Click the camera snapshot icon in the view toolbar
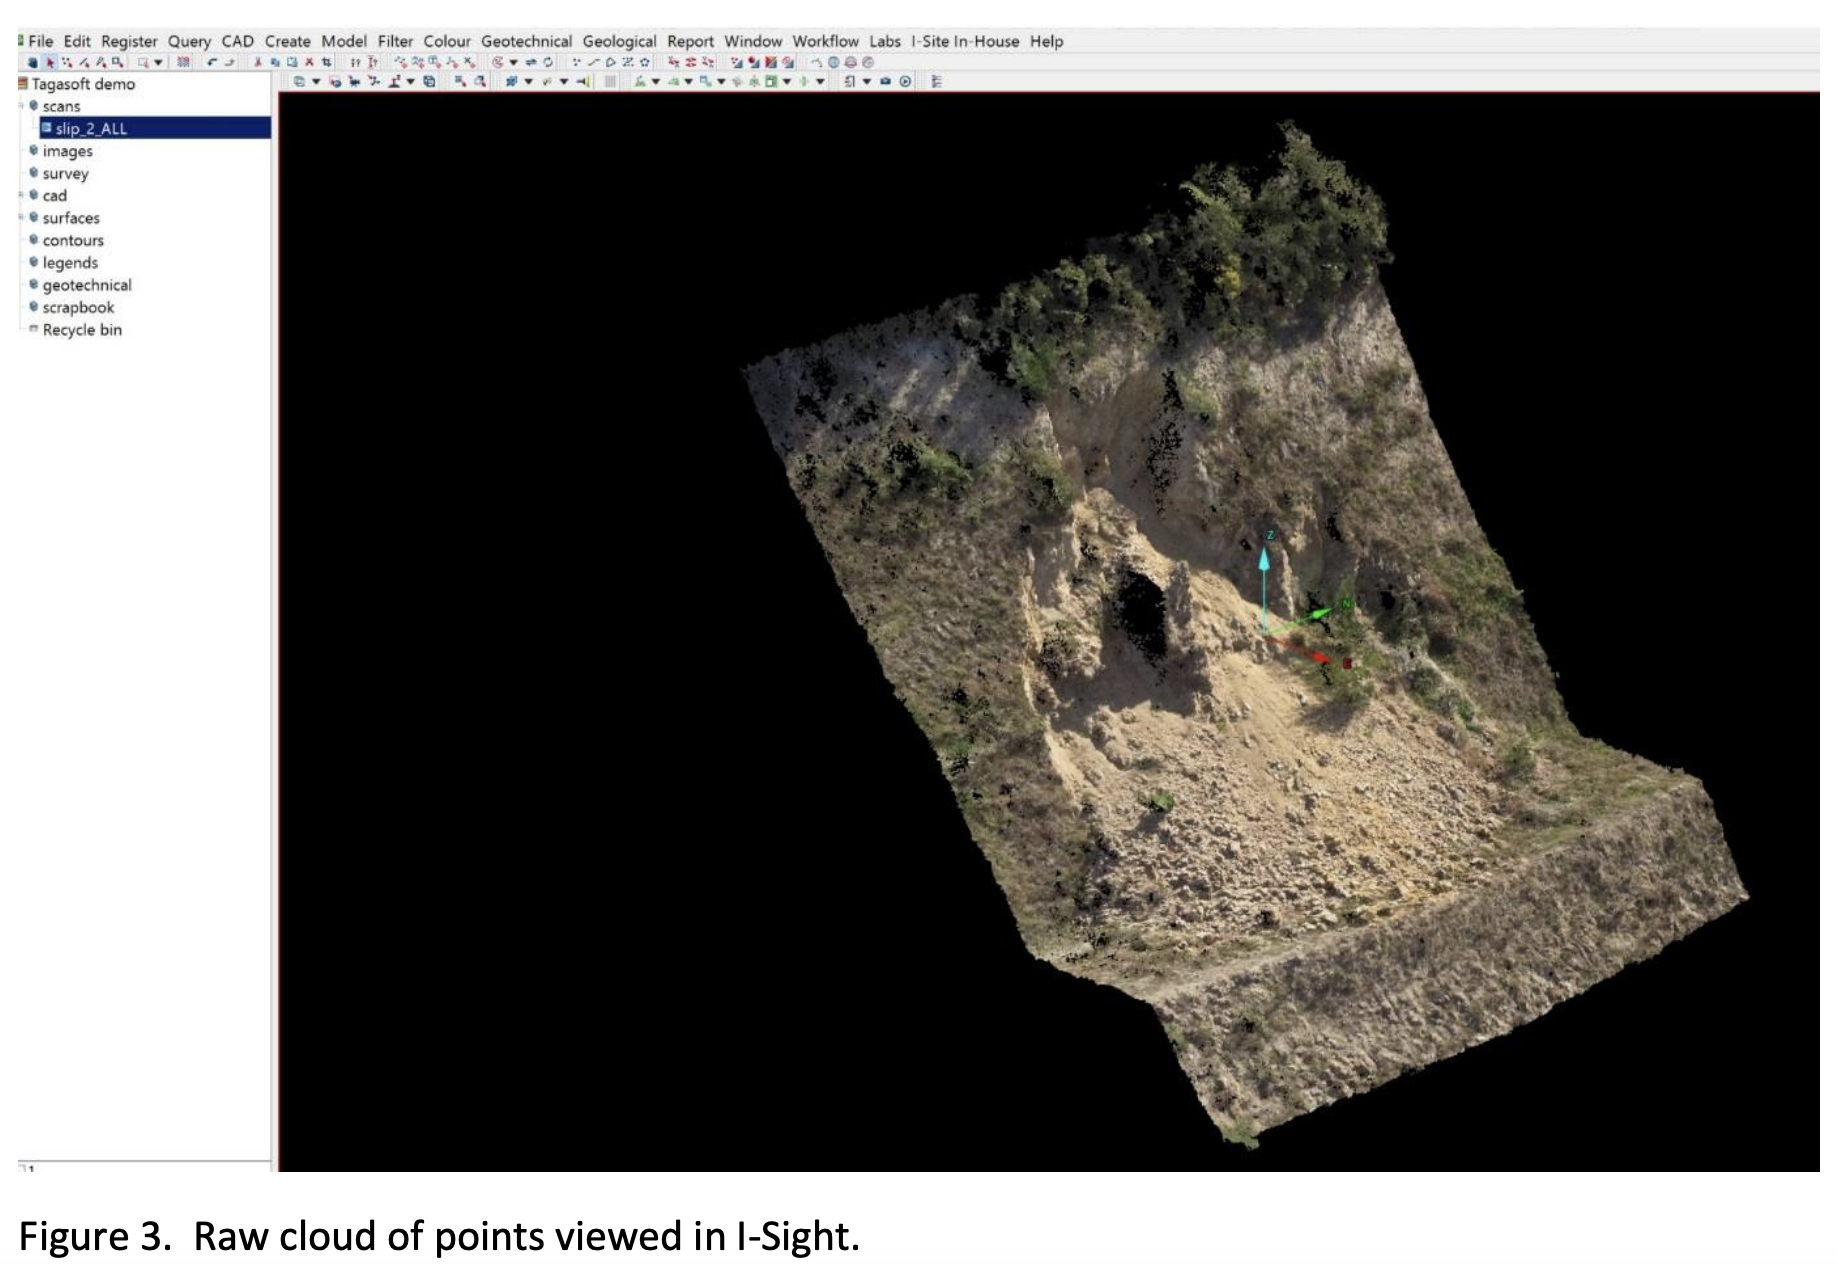1838x1264 pixels. pos(885,83)
